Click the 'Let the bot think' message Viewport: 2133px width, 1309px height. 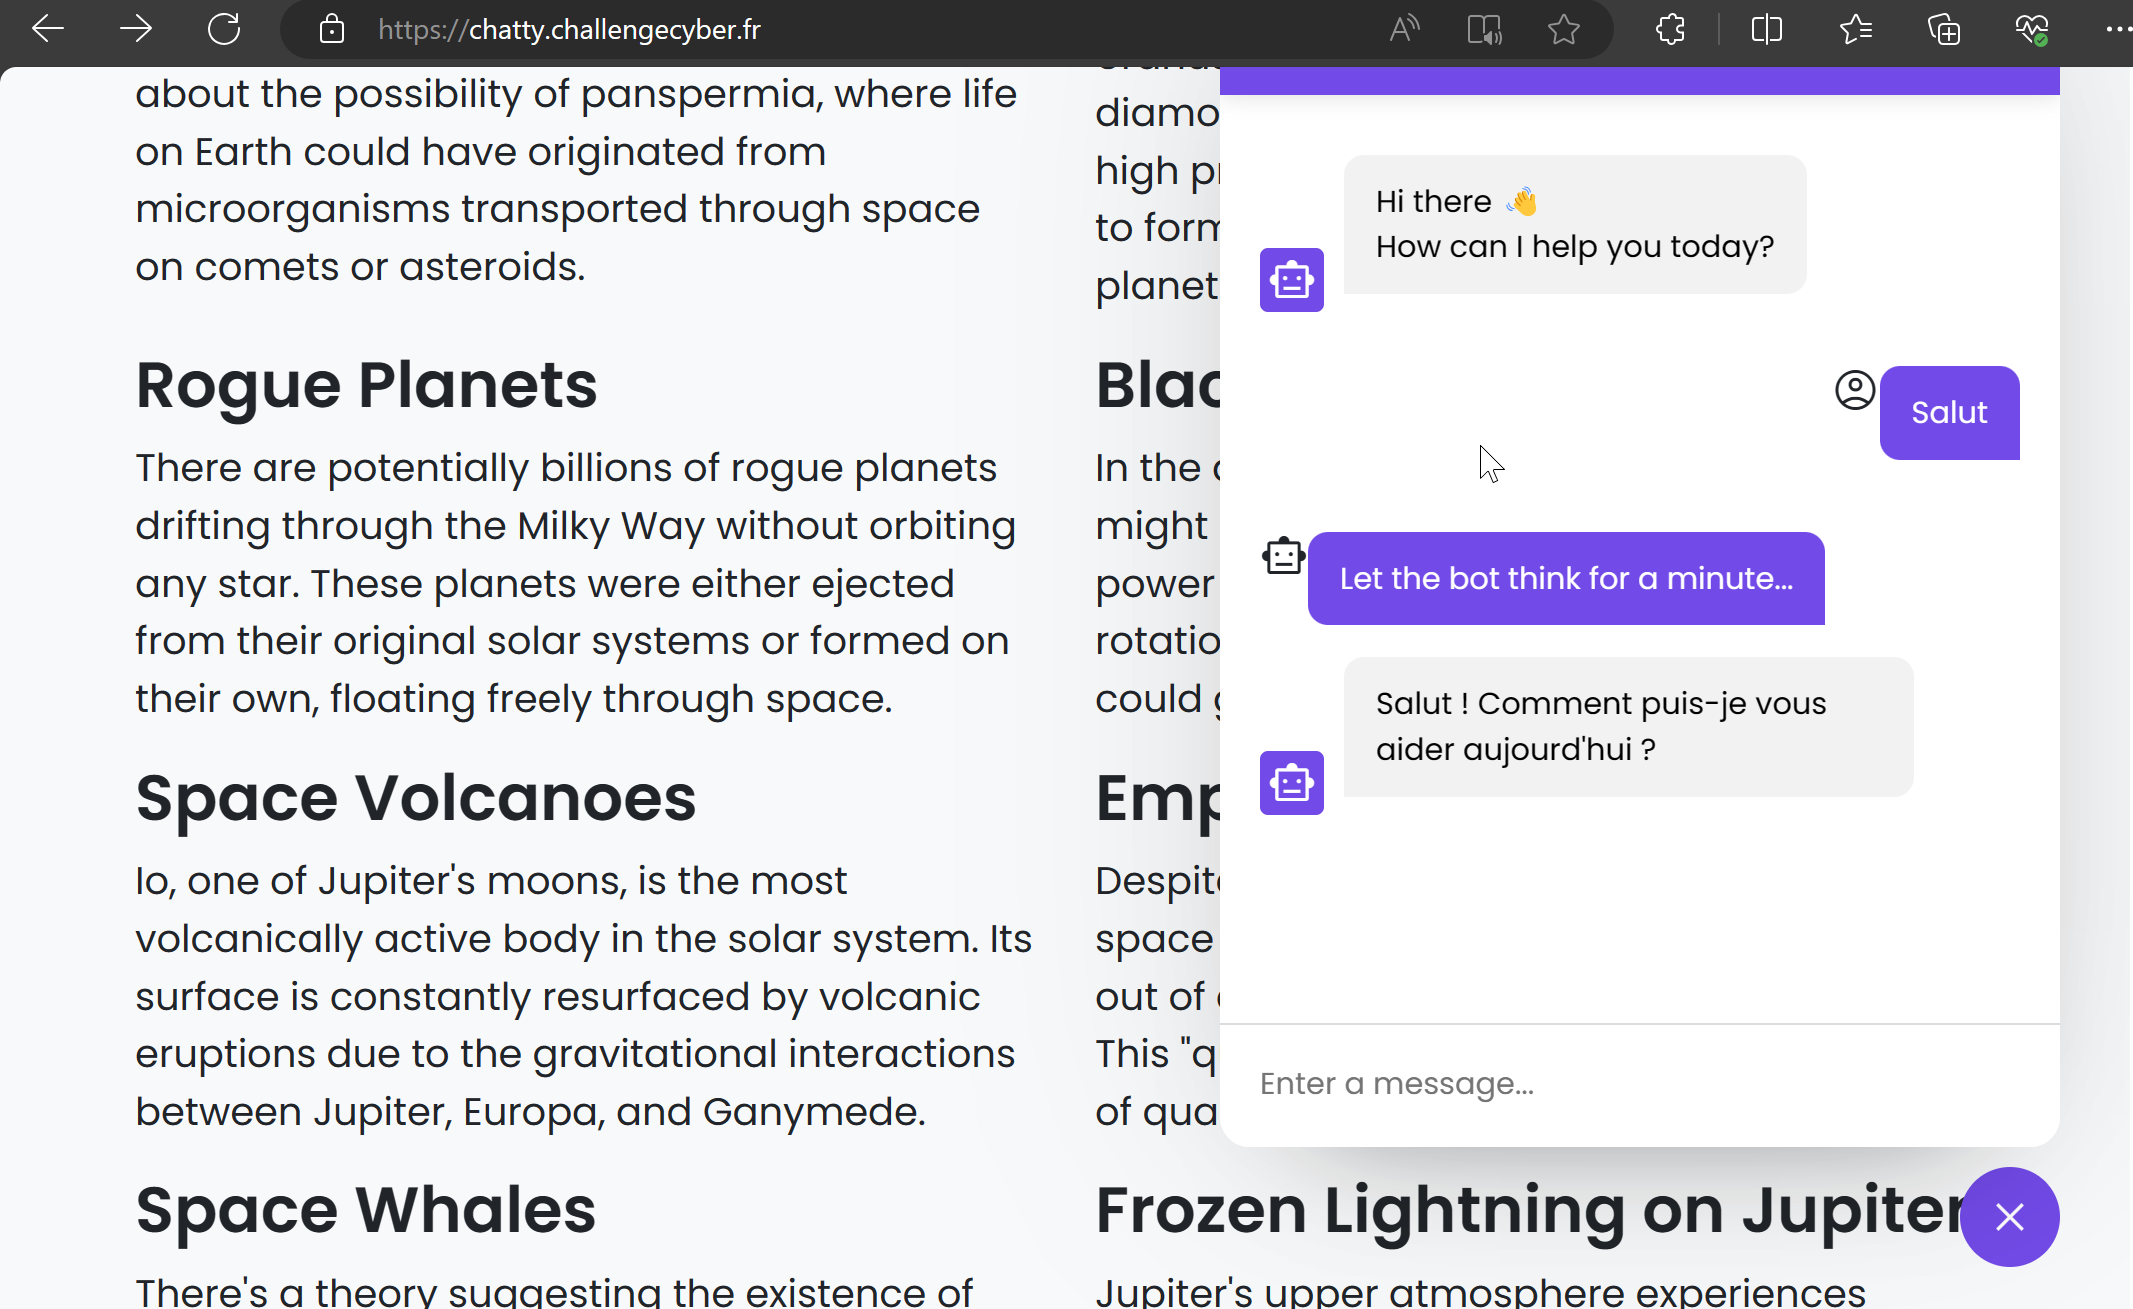pos(1565,578)
